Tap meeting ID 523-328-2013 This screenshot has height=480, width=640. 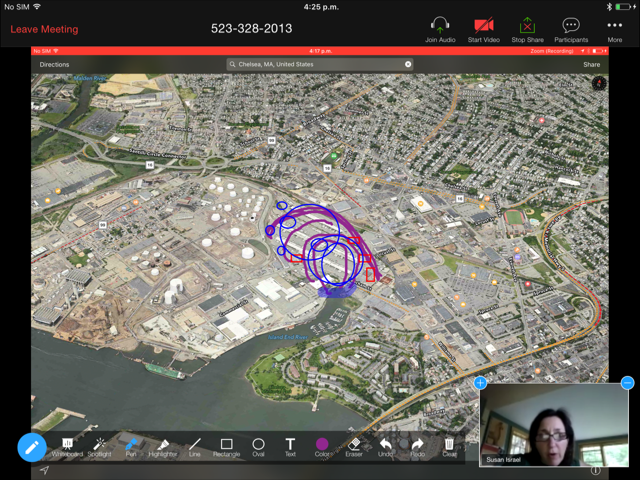tap(251, 29)
